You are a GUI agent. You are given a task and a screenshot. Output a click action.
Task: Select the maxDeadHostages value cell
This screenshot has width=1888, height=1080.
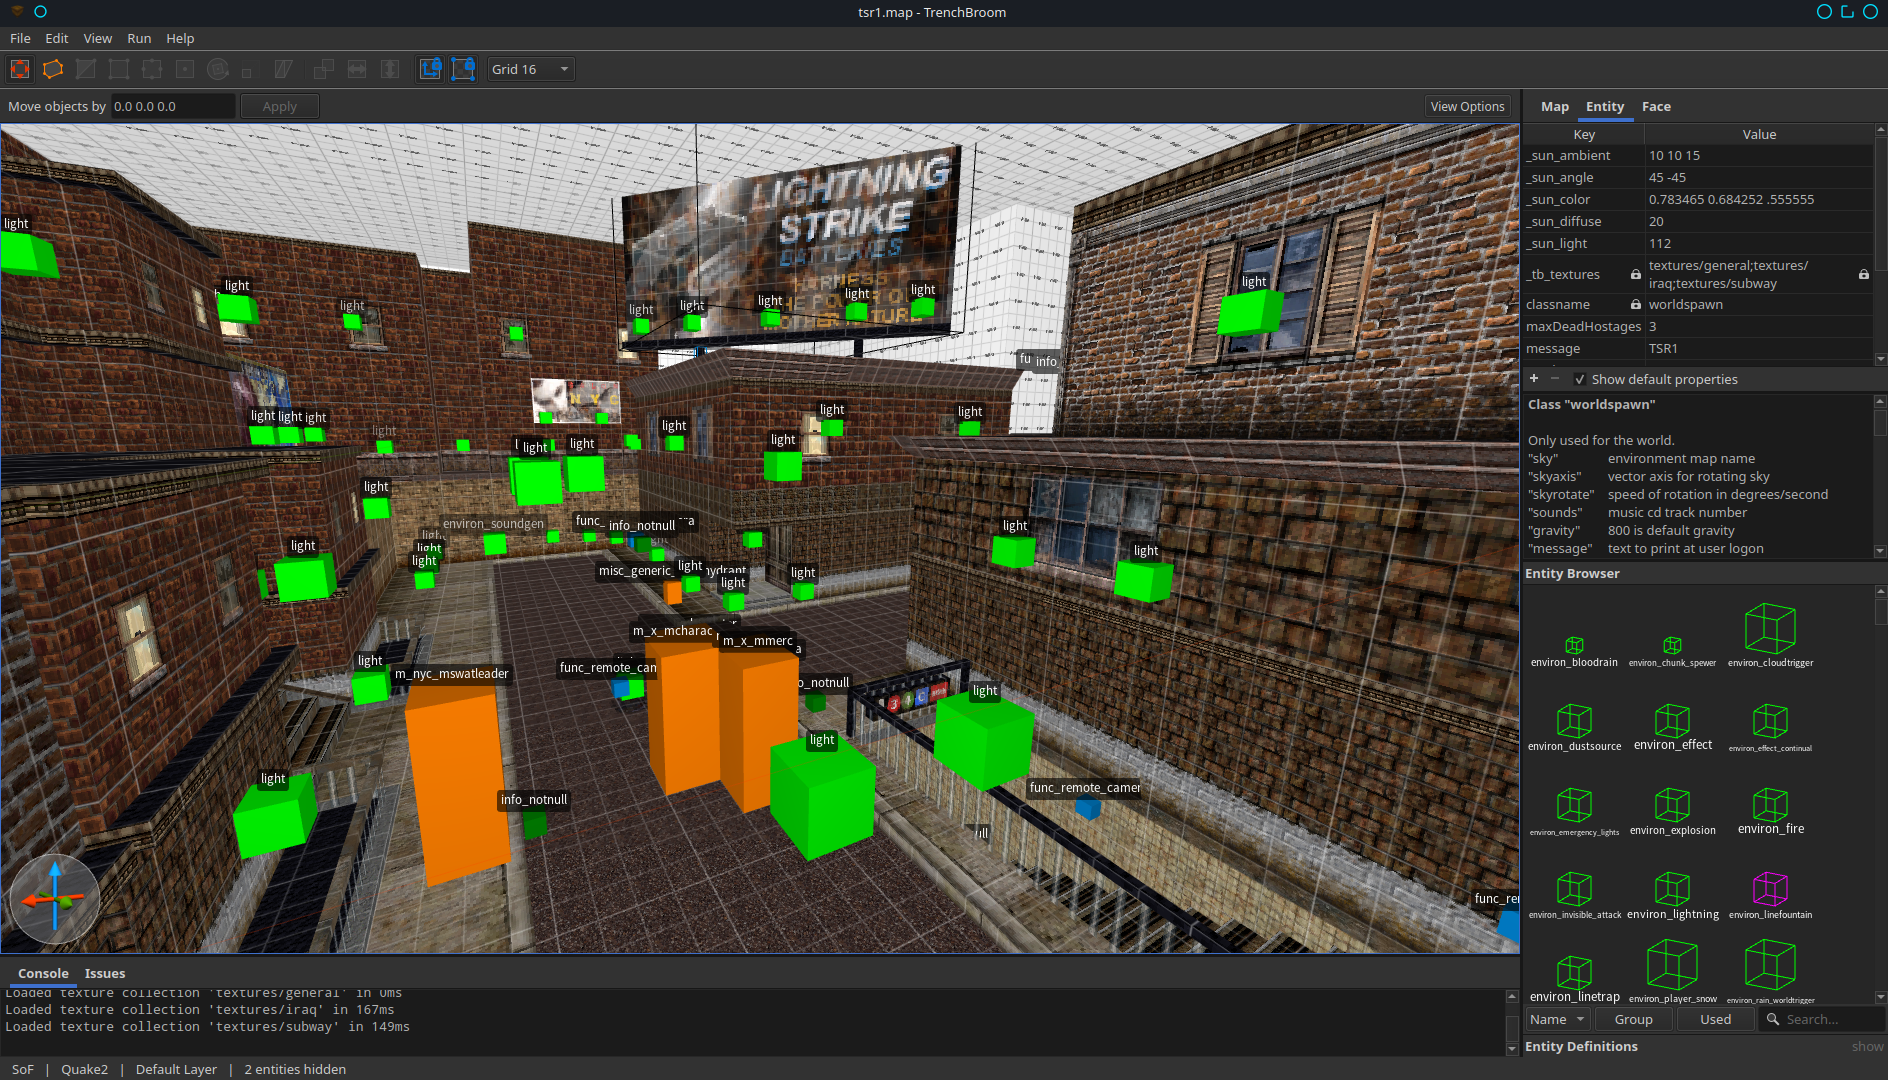(x=1758, y=326)
